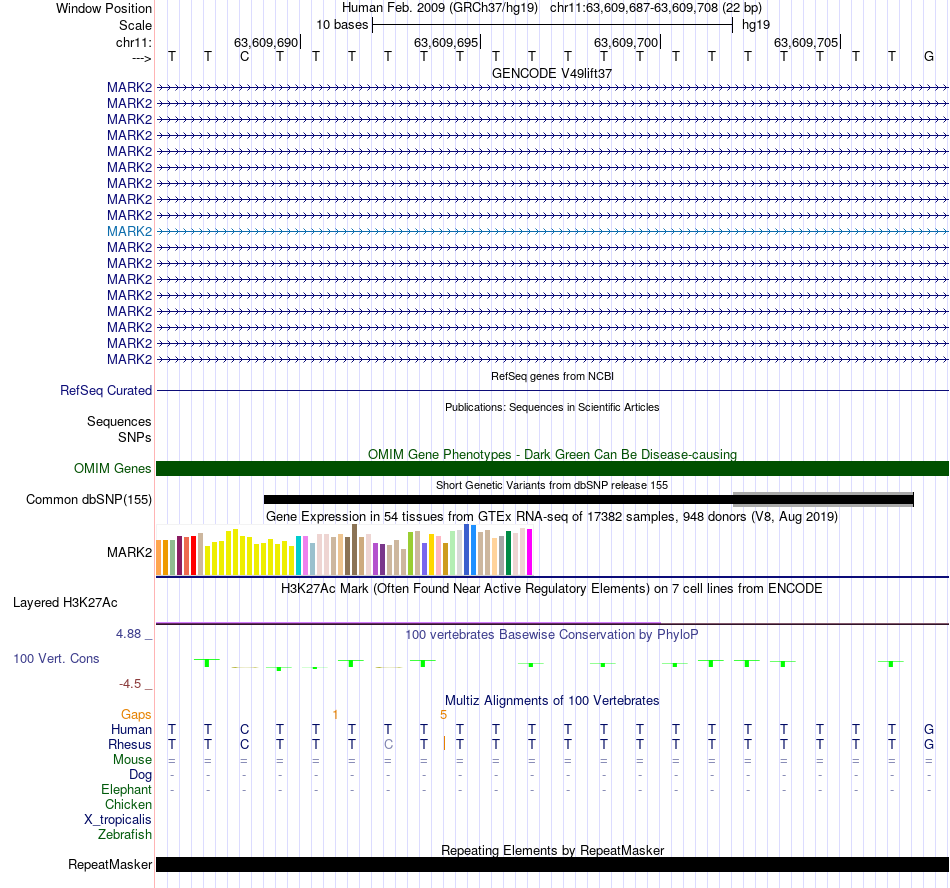Click the black RepeatMasker bar

click(x=553, y=864)
